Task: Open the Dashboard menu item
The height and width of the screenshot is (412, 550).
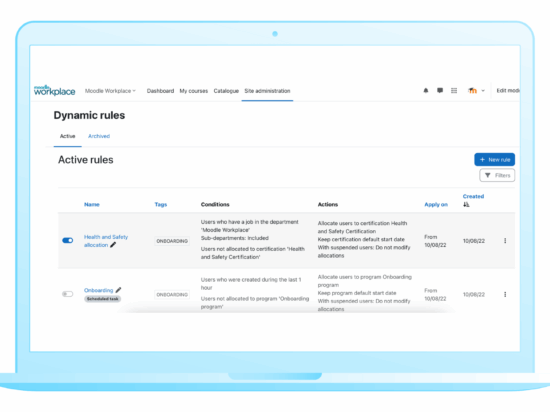Action: 160,91
